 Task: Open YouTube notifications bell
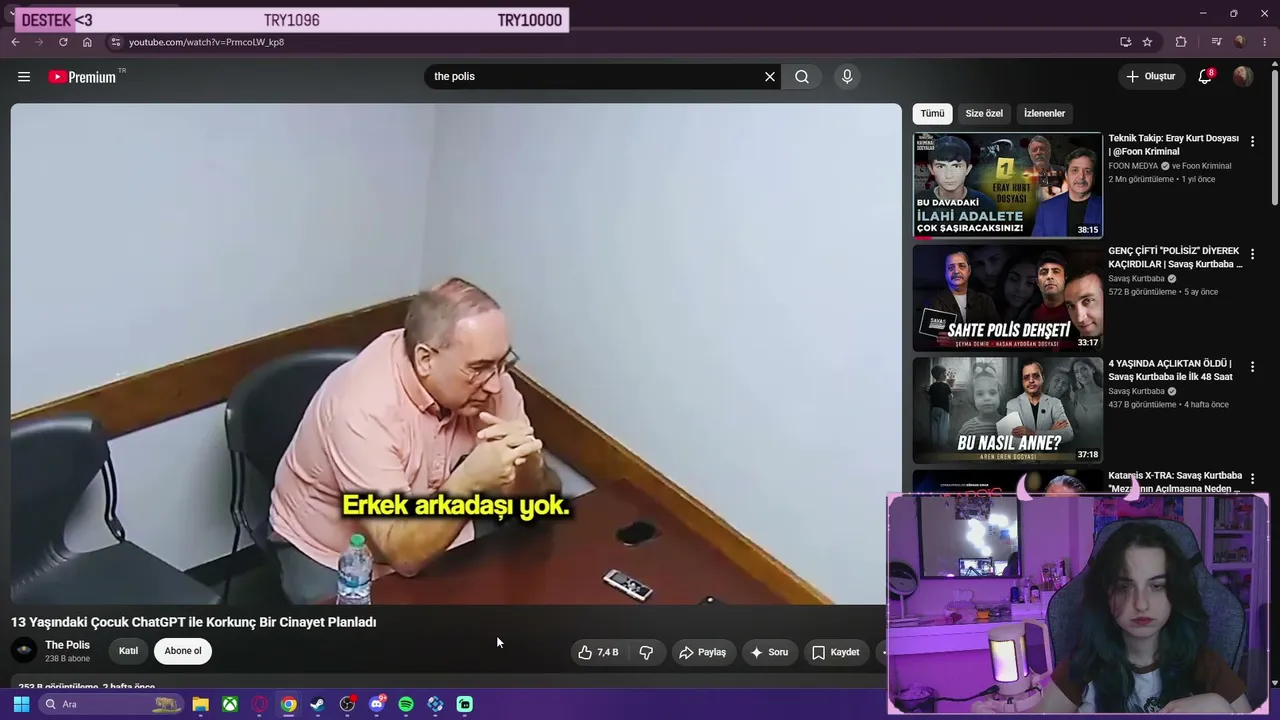pyautogui.click(x=1205, y=77)
